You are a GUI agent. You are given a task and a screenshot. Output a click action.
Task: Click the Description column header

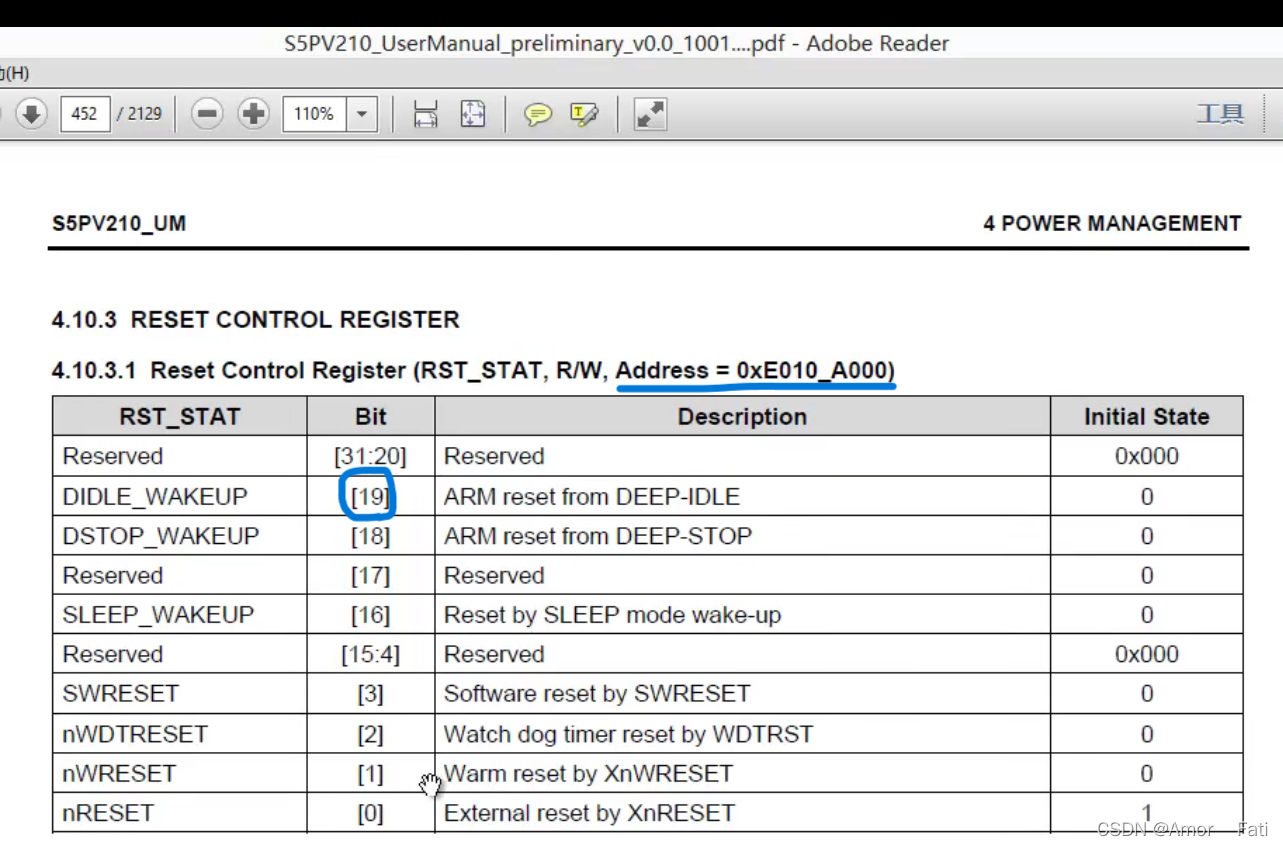coord(742,417)
